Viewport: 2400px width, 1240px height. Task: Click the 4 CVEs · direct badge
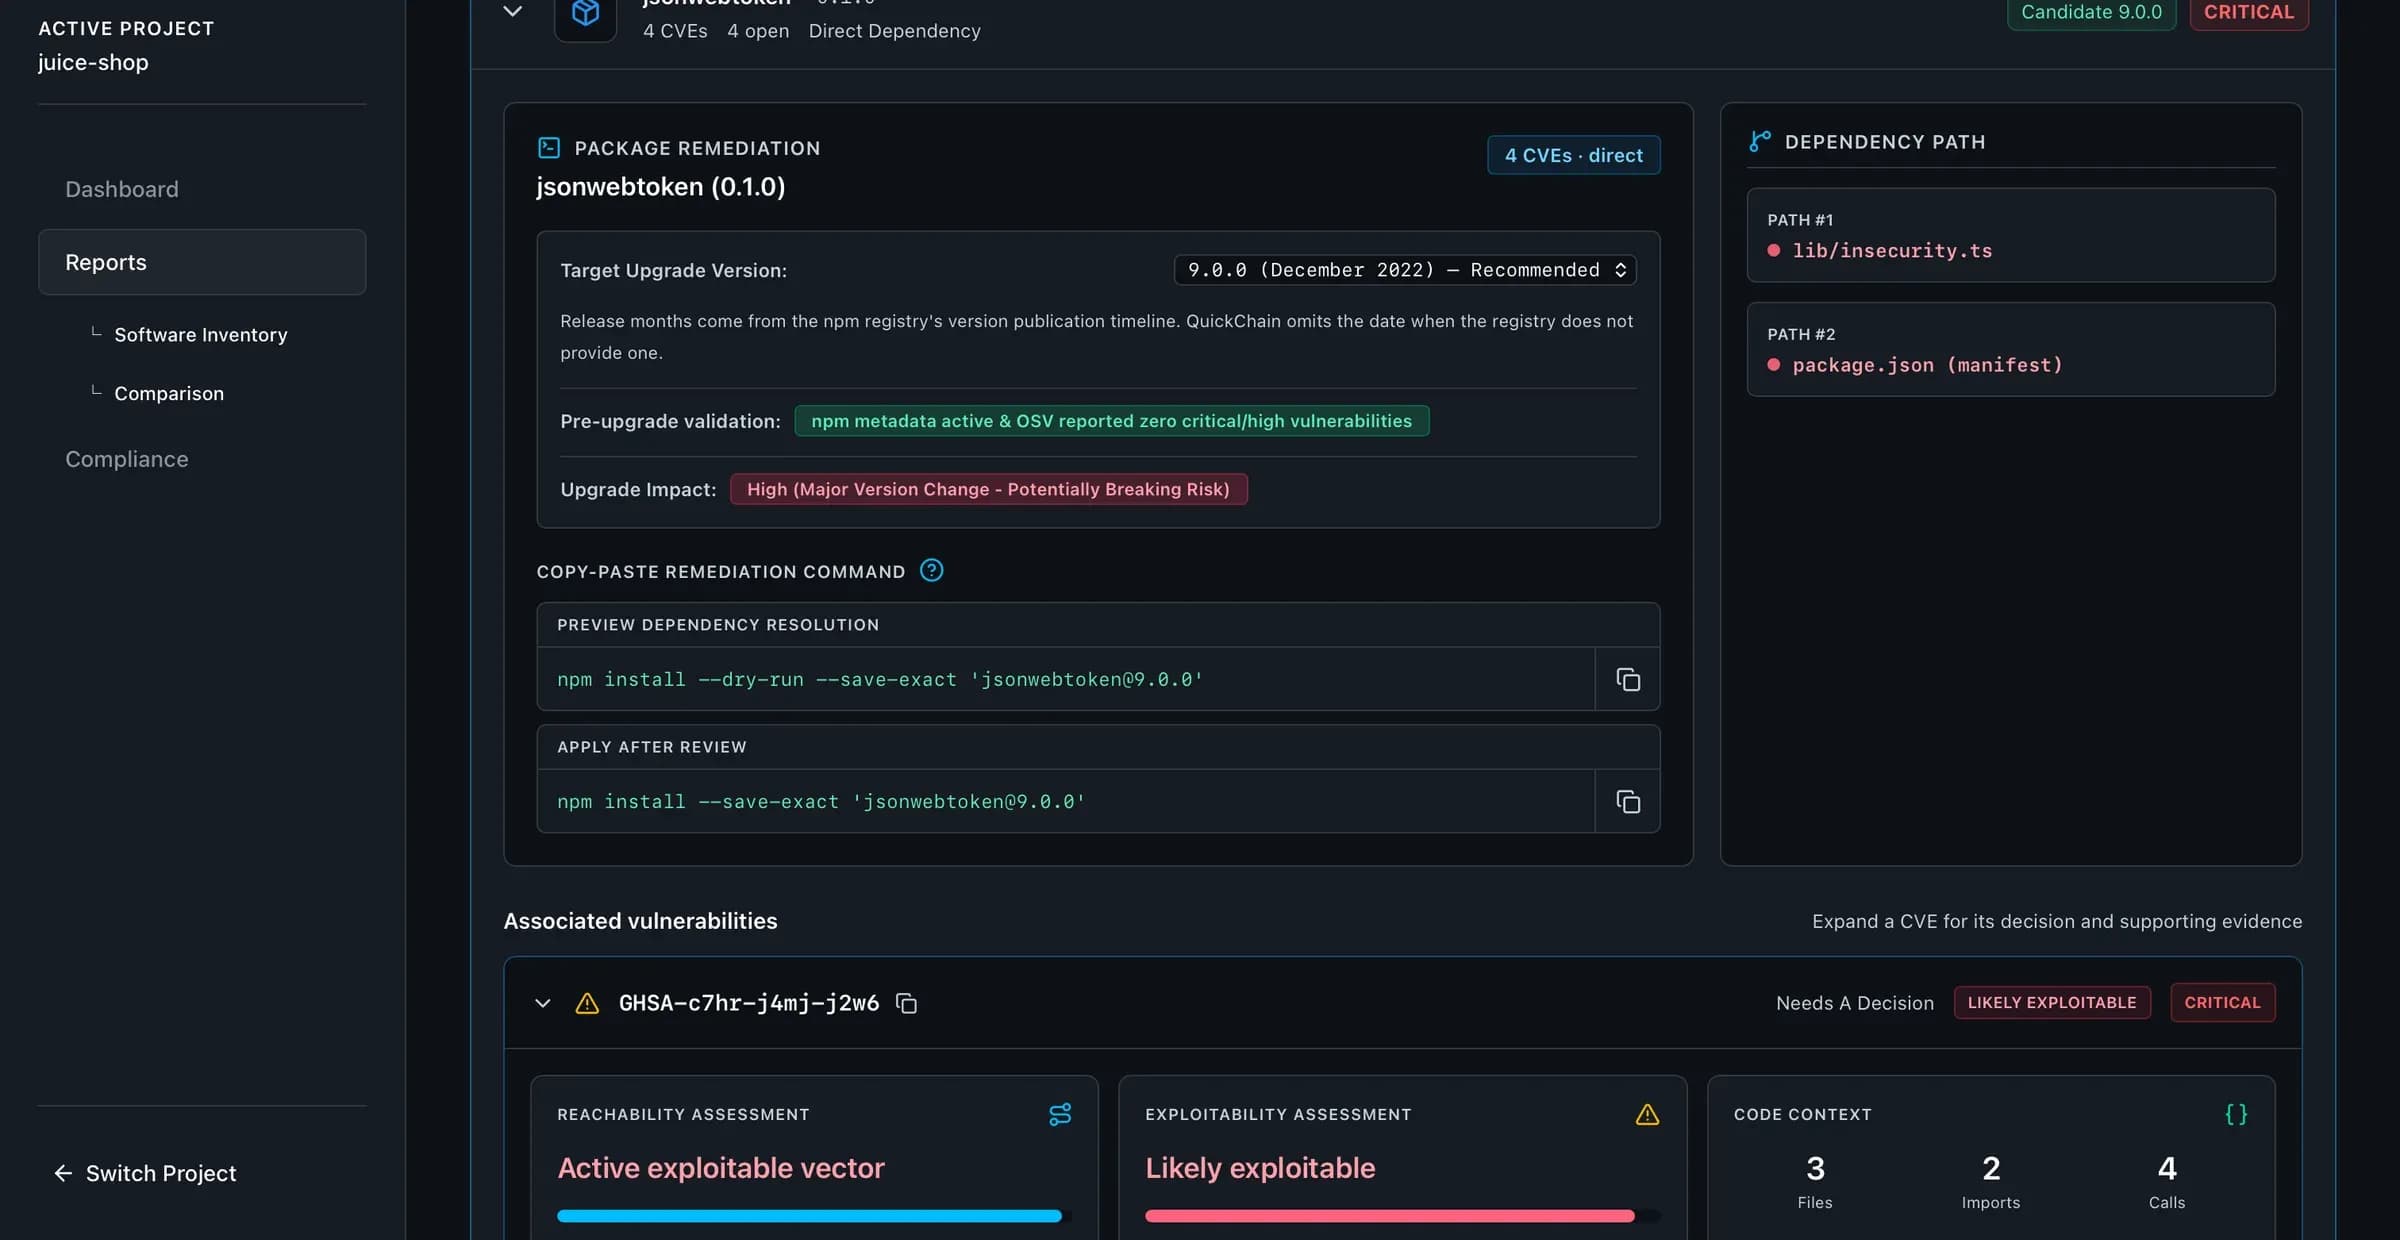1574,155
